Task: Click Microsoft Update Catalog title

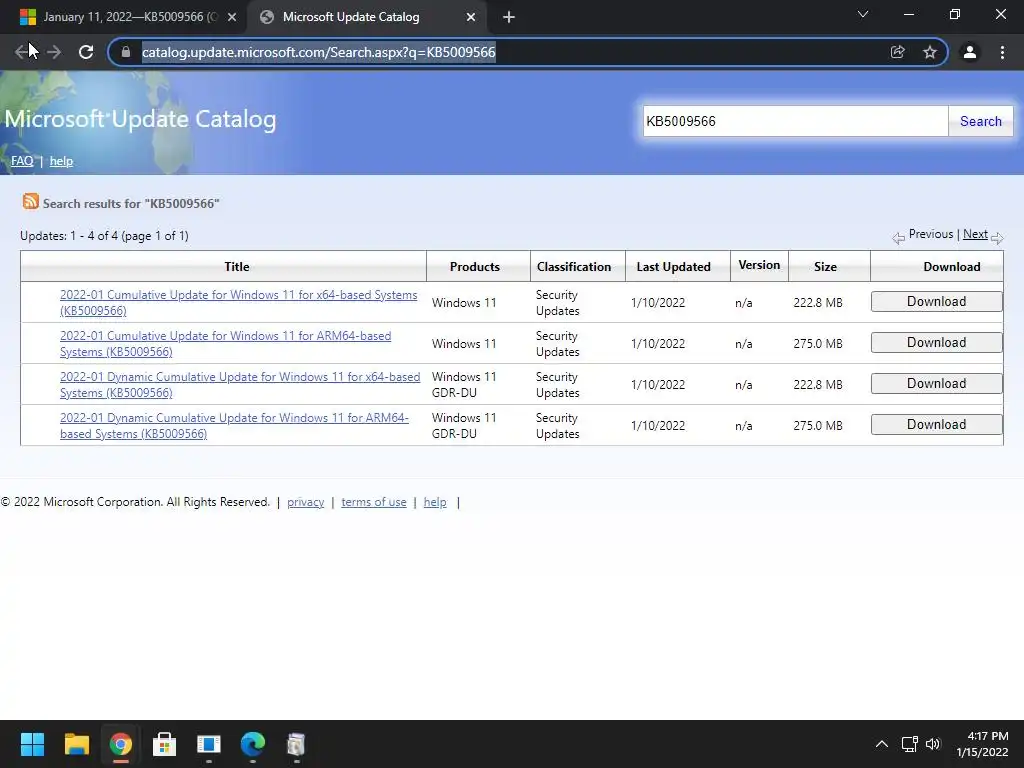Action: pos(140,120)
